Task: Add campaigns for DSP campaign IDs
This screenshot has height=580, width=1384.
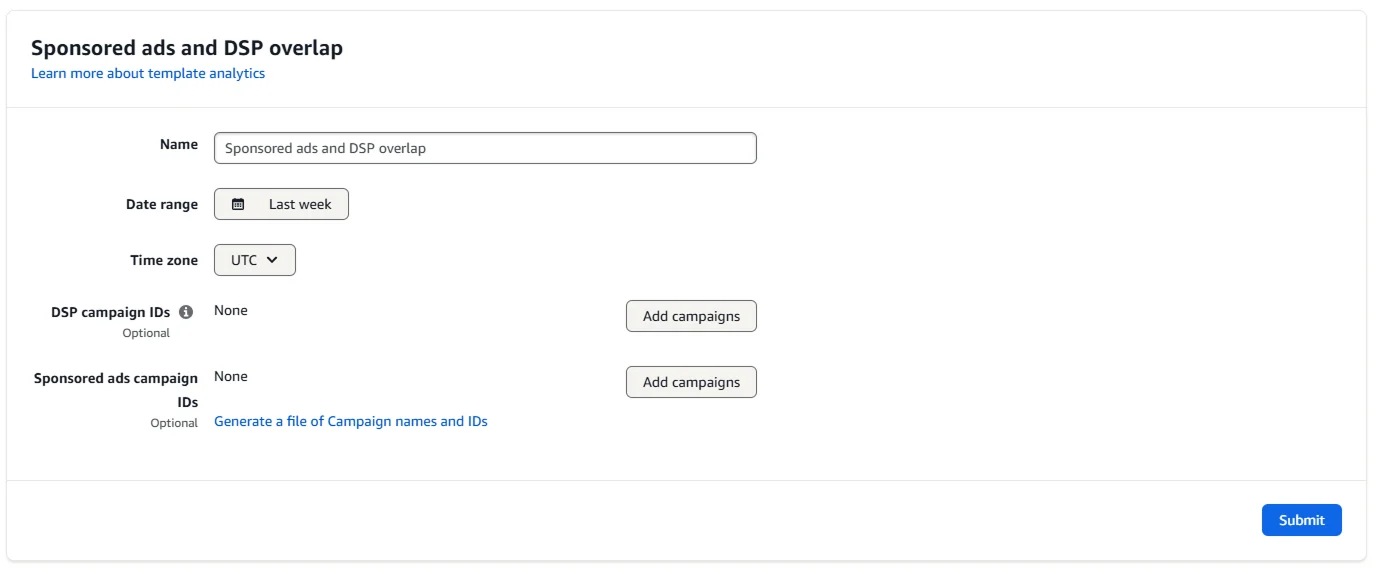Action: [691, 316]
